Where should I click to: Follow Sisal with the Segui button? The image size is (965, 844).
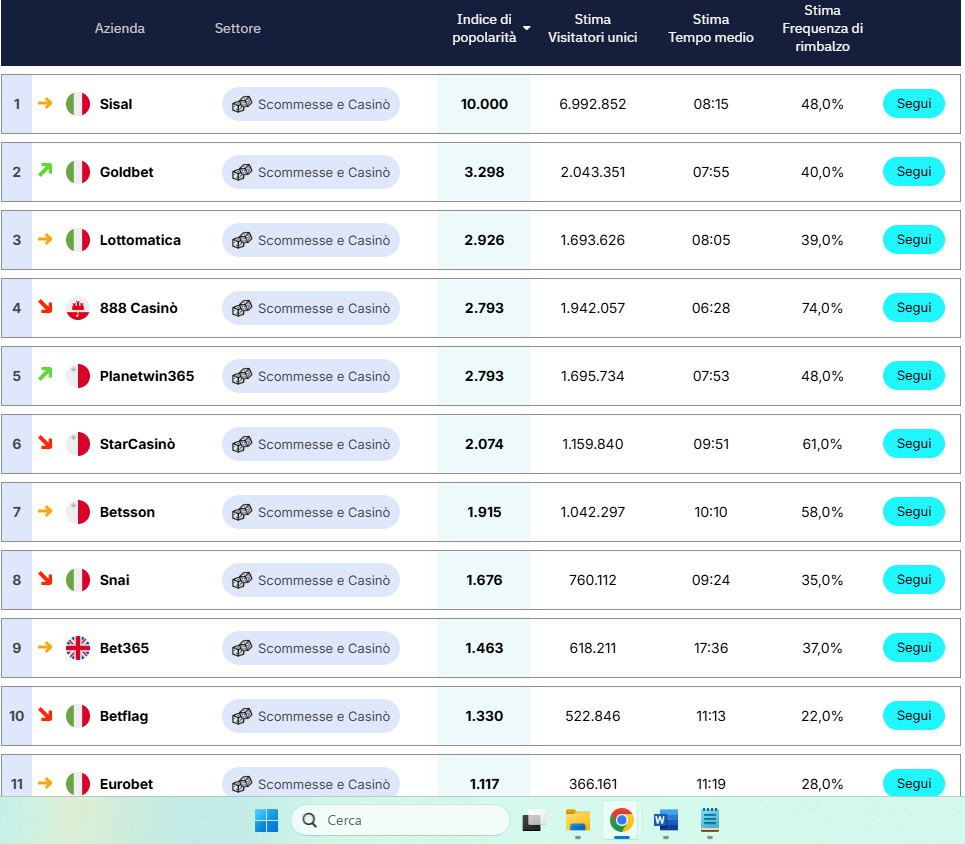[914, 103]
